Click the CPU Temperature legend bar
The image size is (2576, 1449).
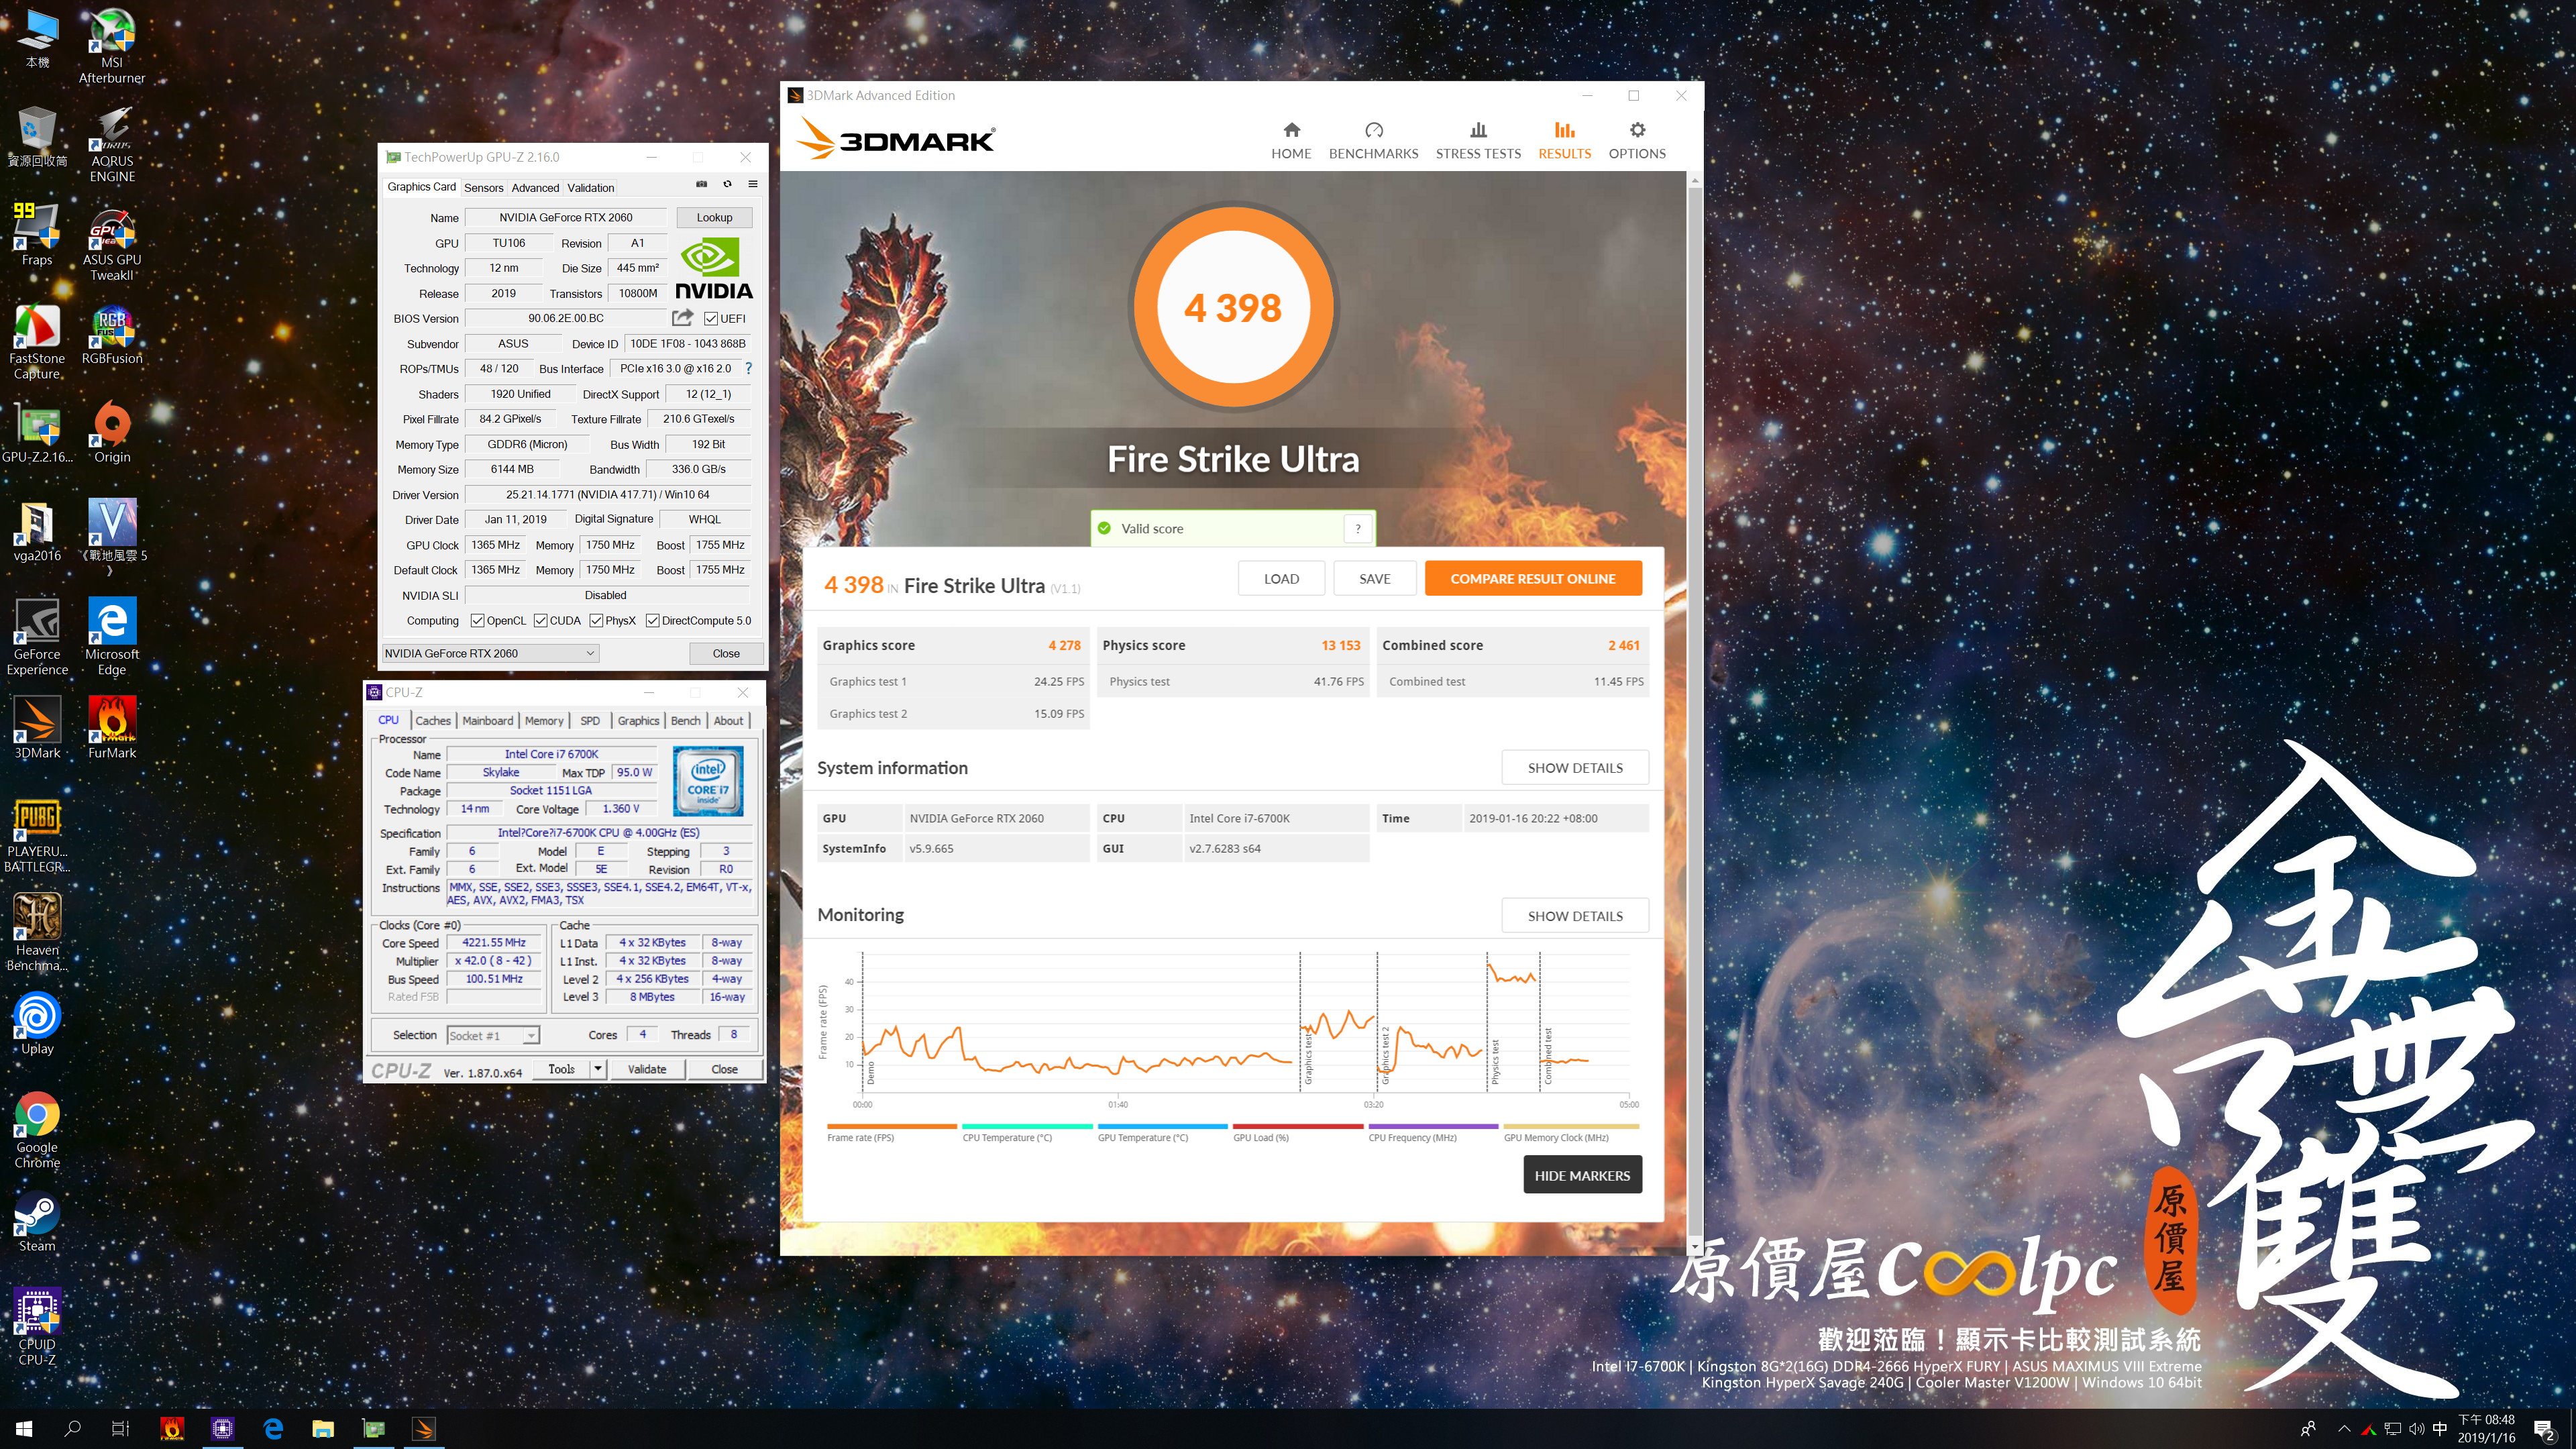click(1027, 1132)
